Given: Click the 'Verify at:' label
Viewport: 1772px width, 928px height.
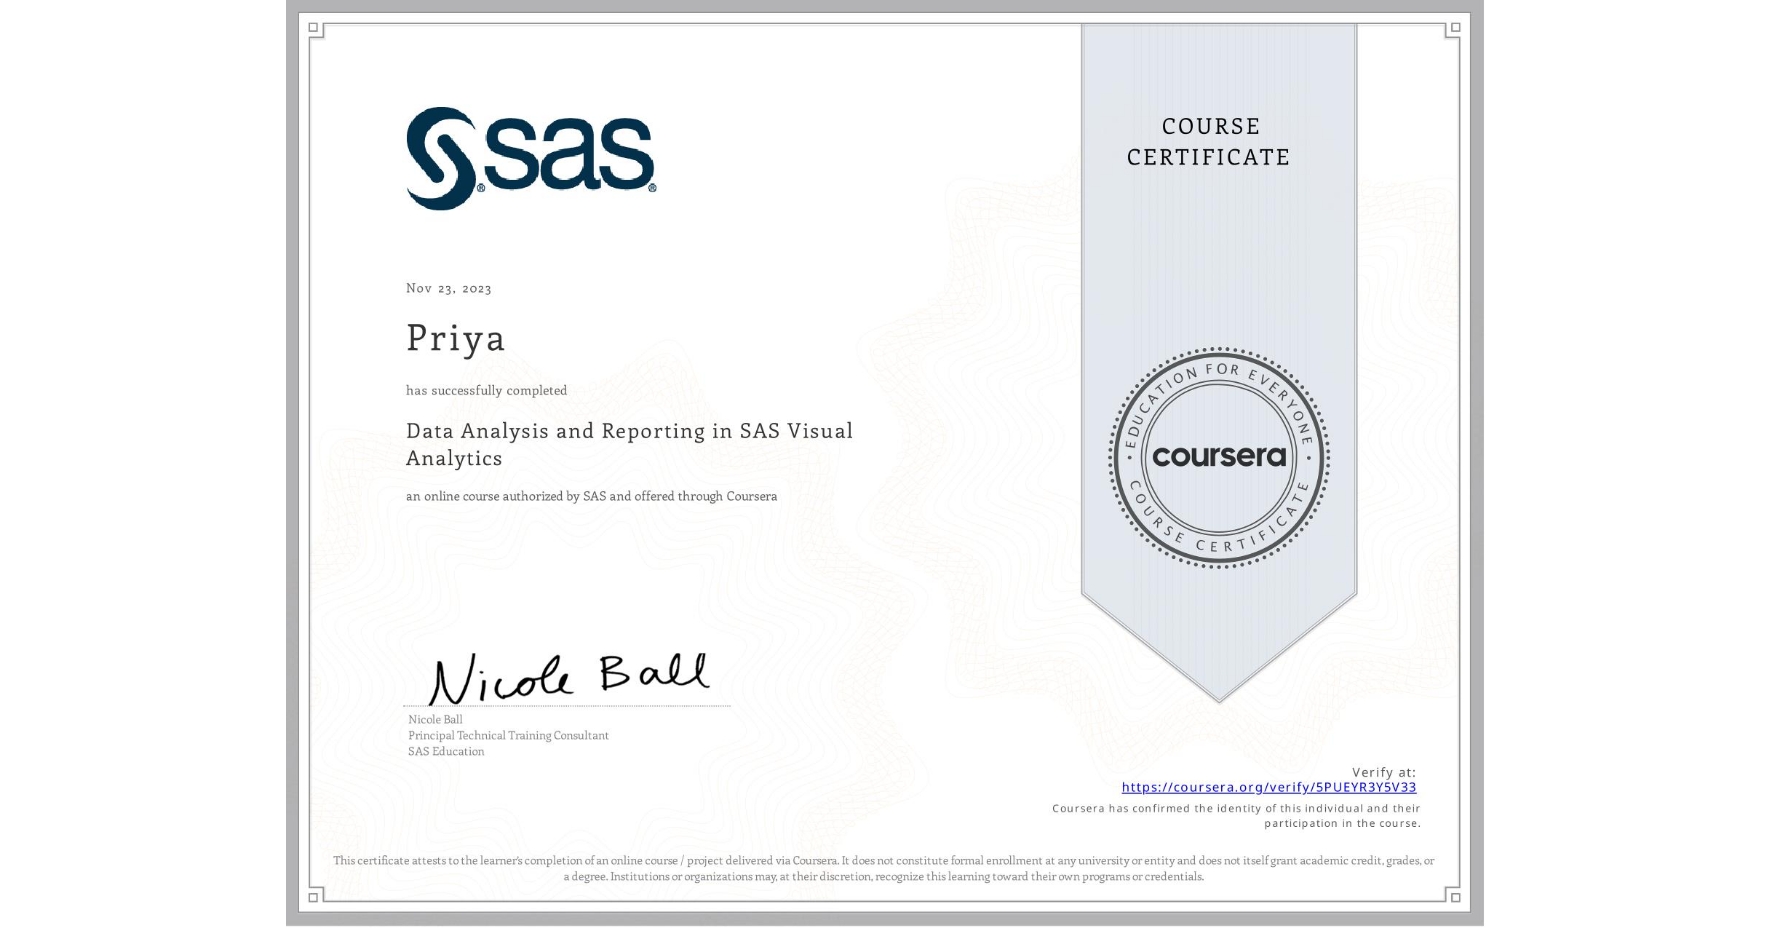Looking at the screenshot, I should tap(1384, 772).
